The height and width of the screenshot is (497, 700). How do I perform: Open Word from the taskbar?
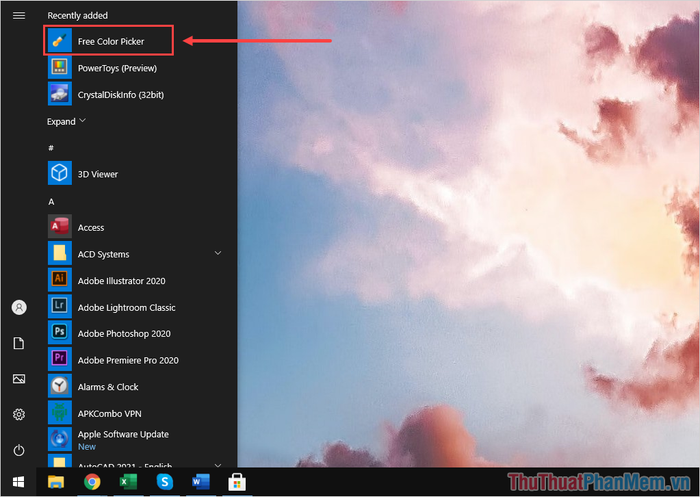(x=201, y=482)
